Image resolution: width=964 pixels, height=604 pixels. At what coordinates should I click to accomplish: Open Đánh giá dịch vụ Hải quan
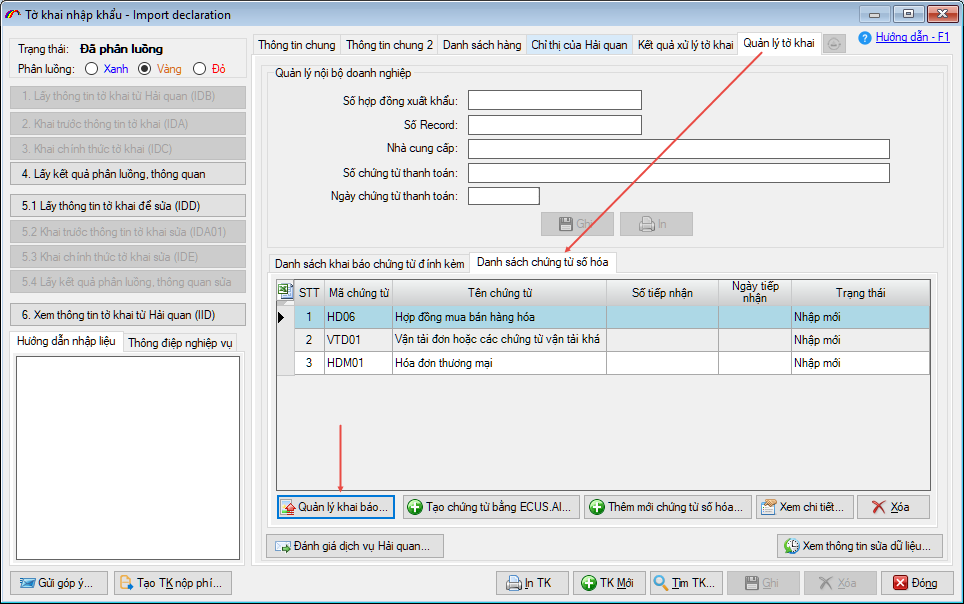coord(355,546)
